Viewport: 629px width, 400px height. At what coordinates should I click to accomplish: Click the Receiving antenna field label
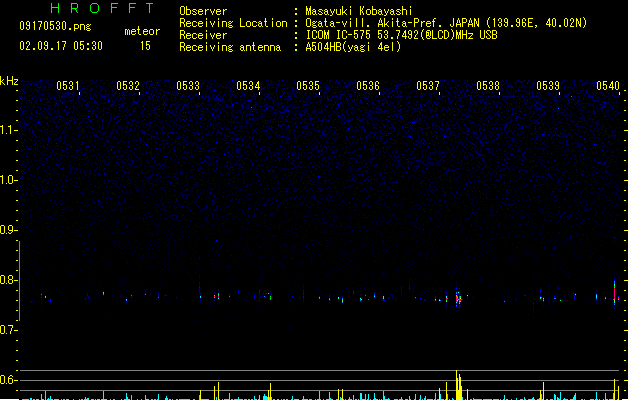point(230,47)
